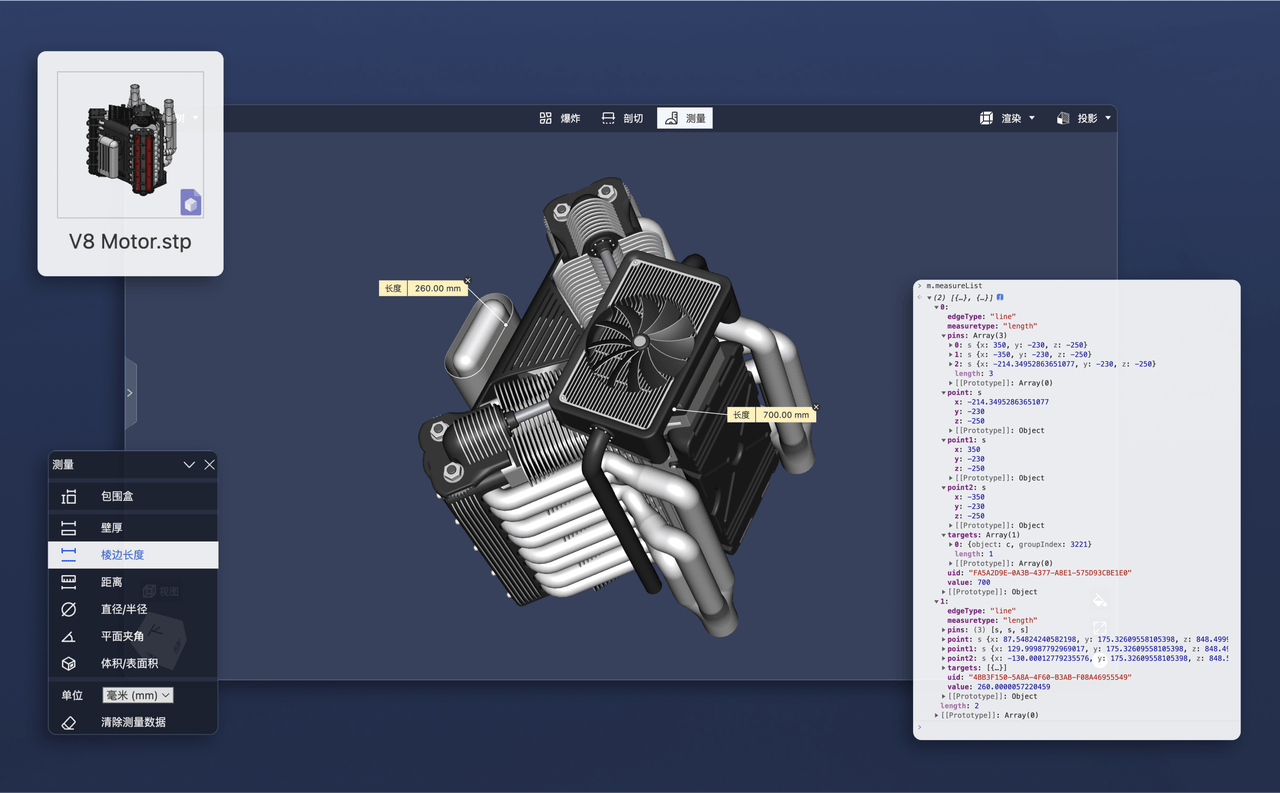The height and width of the screenshot is (793, 1280).
Task: Open the 毫米 (mm) unit selector
Action: point(138,695)
